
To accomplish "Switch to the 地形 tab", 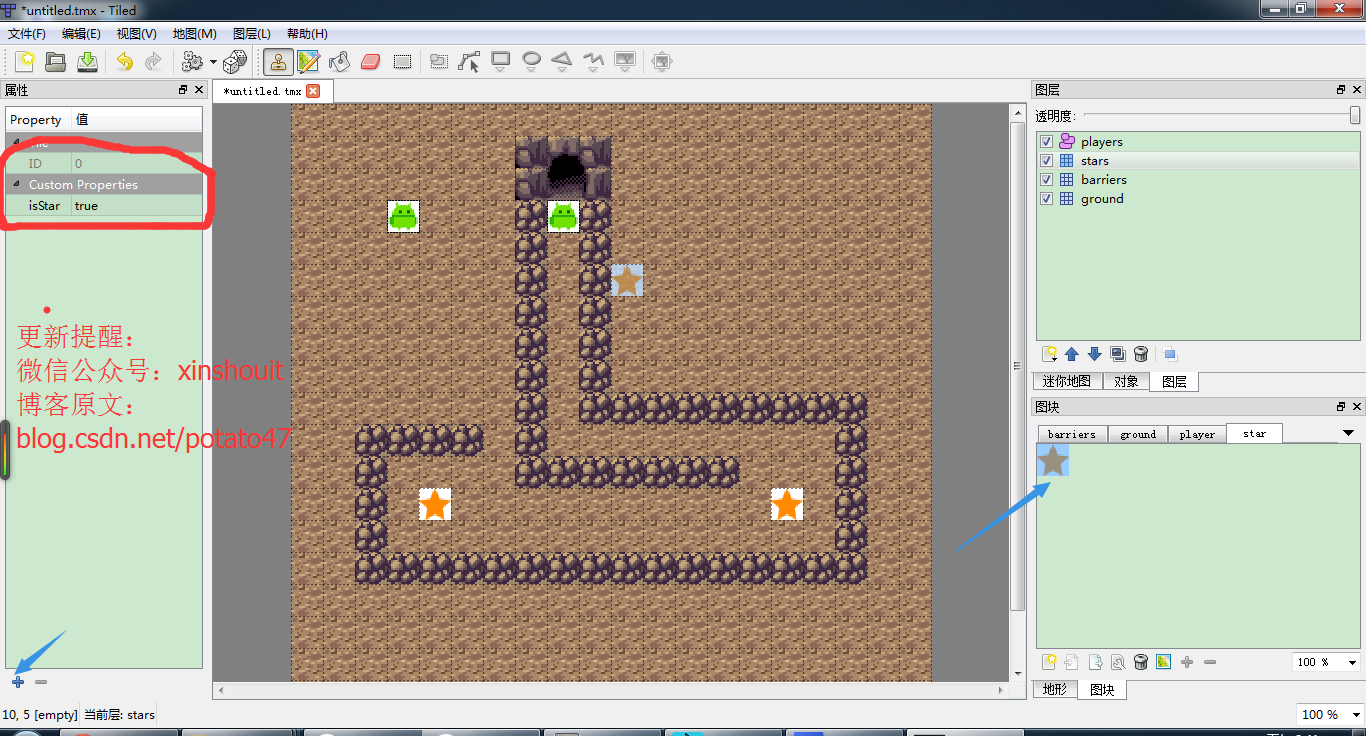I will [x=1055, y=690].
